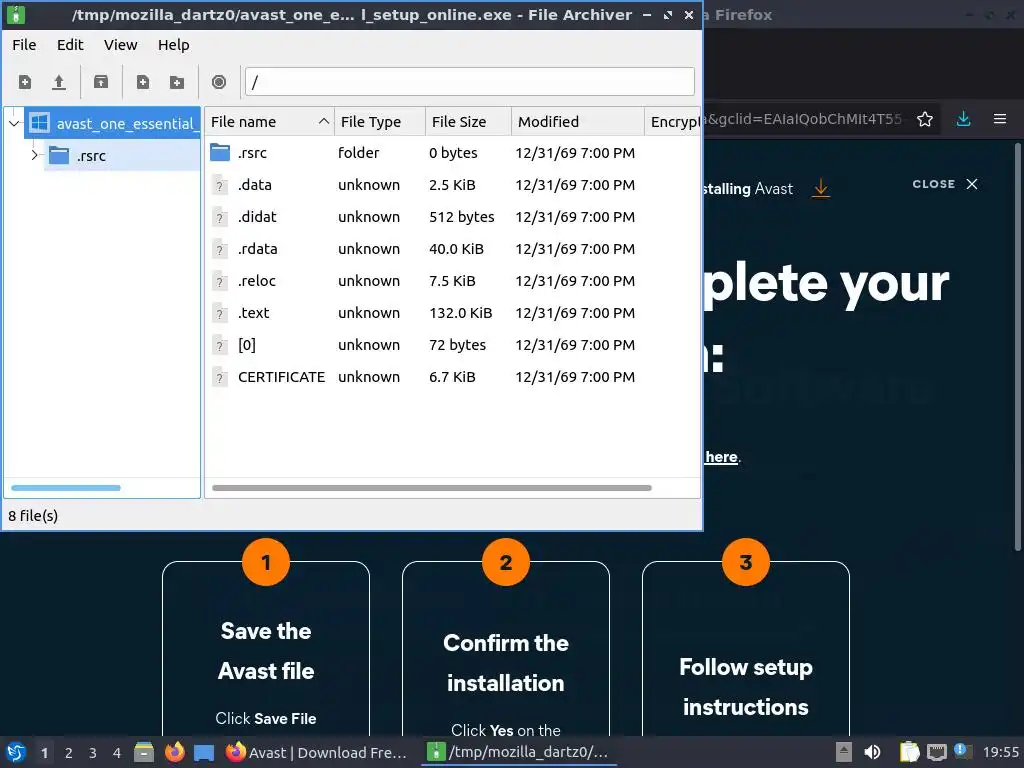This screenshot has height=768, width=1024.
Task: Click the File Archiver window title icon
Action: tap(16, 14)
